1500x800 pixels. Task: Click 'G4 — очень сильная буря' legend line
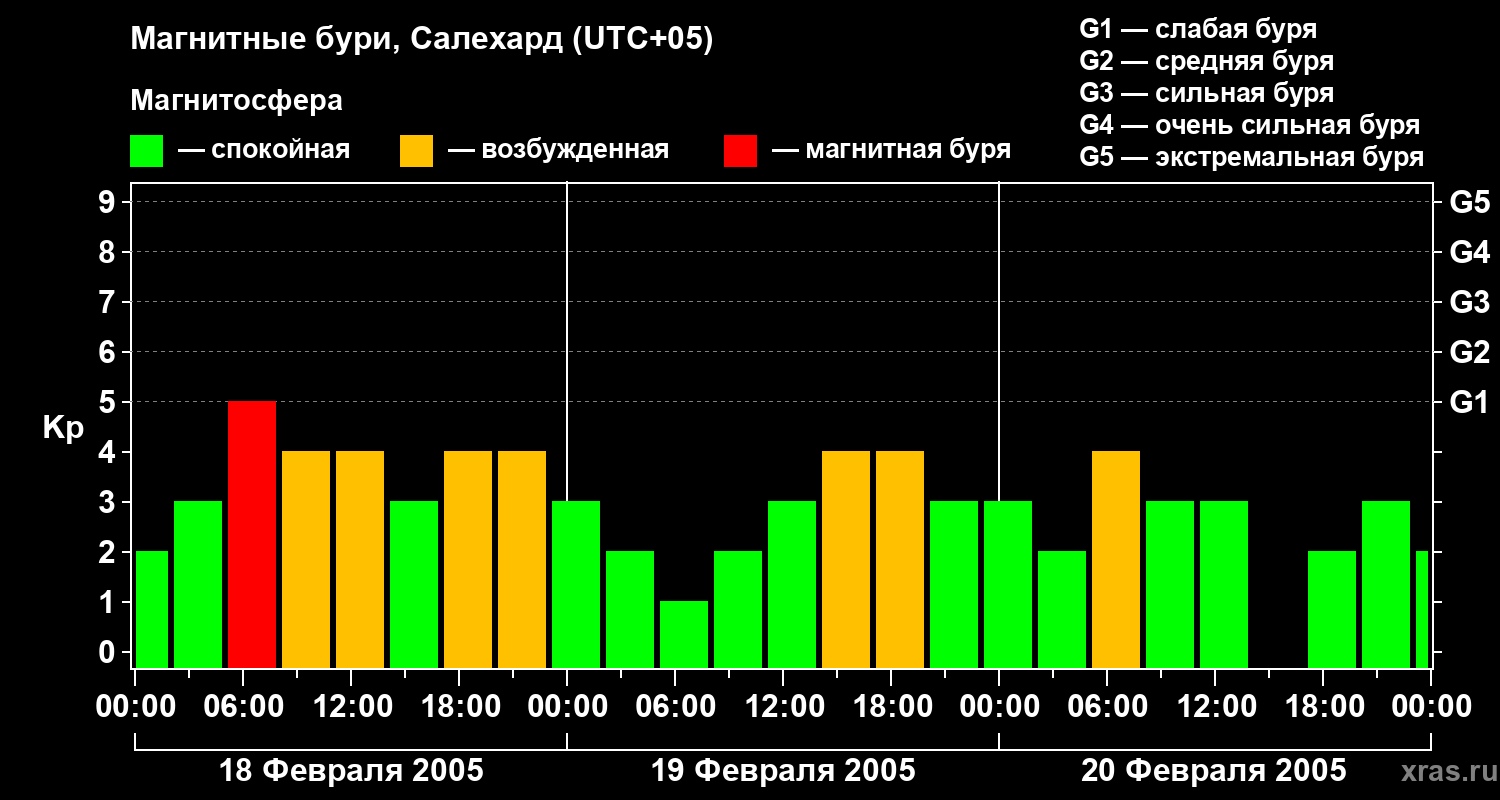pyautogui.click(x=1249, y=125)
